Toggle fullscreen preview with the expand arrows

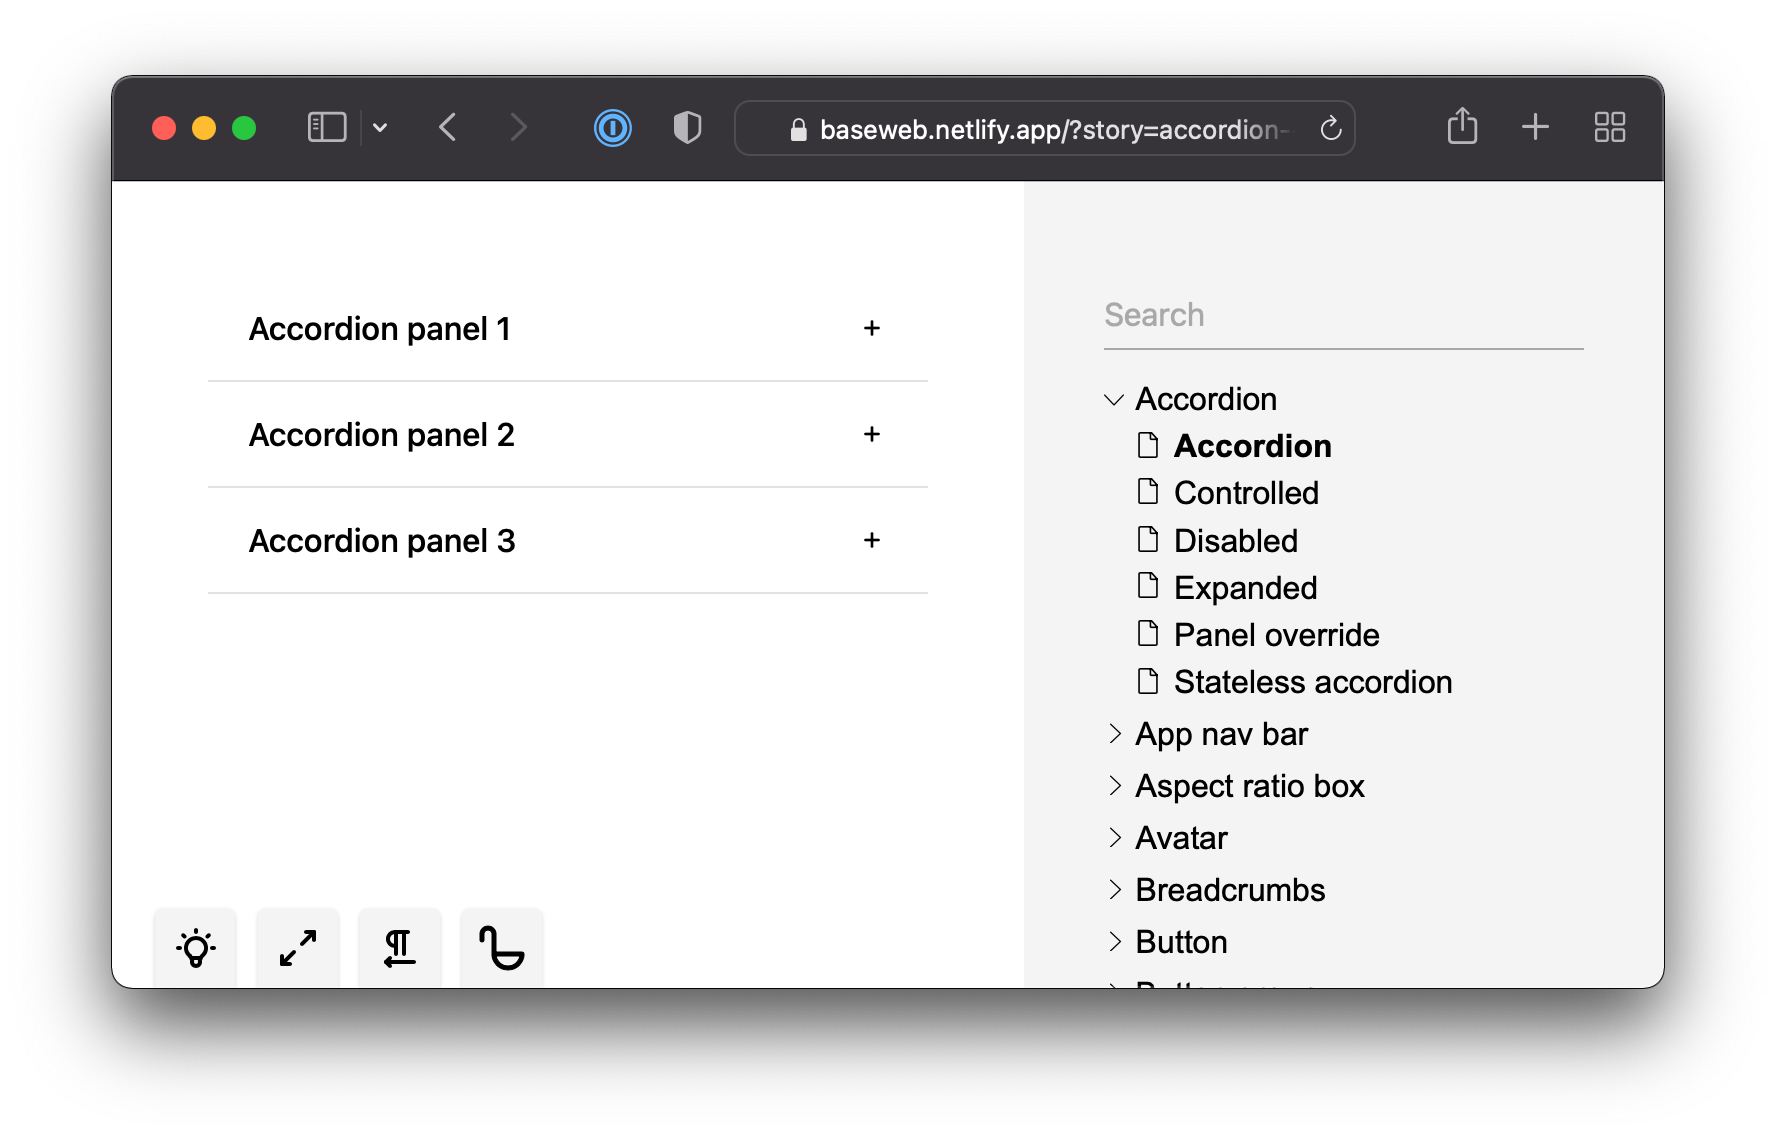(297, 948)
